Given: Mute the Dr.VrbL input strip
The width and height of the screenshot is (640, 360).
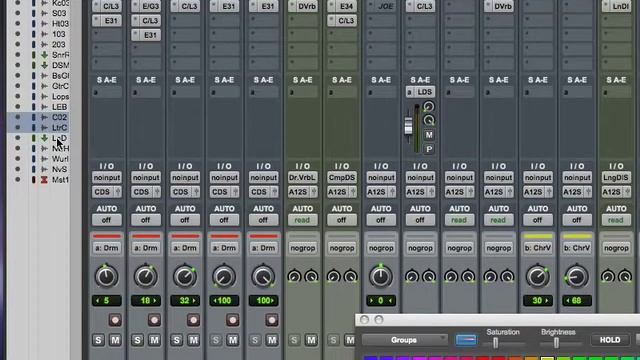Looking at the screenshot, I should 311,340.
